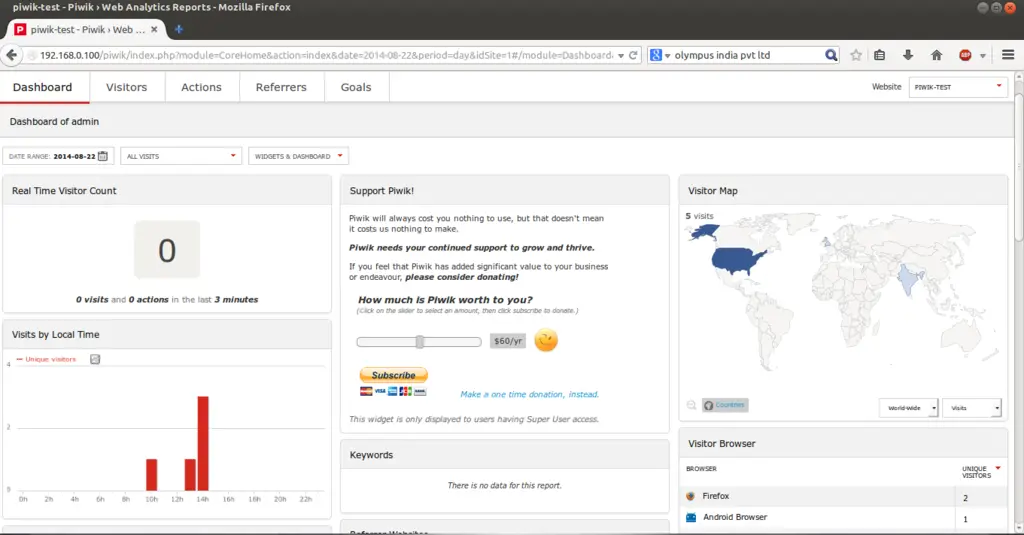1024x535 pixels.
Task: Open the Visitors tab
Action: point(127,87)
